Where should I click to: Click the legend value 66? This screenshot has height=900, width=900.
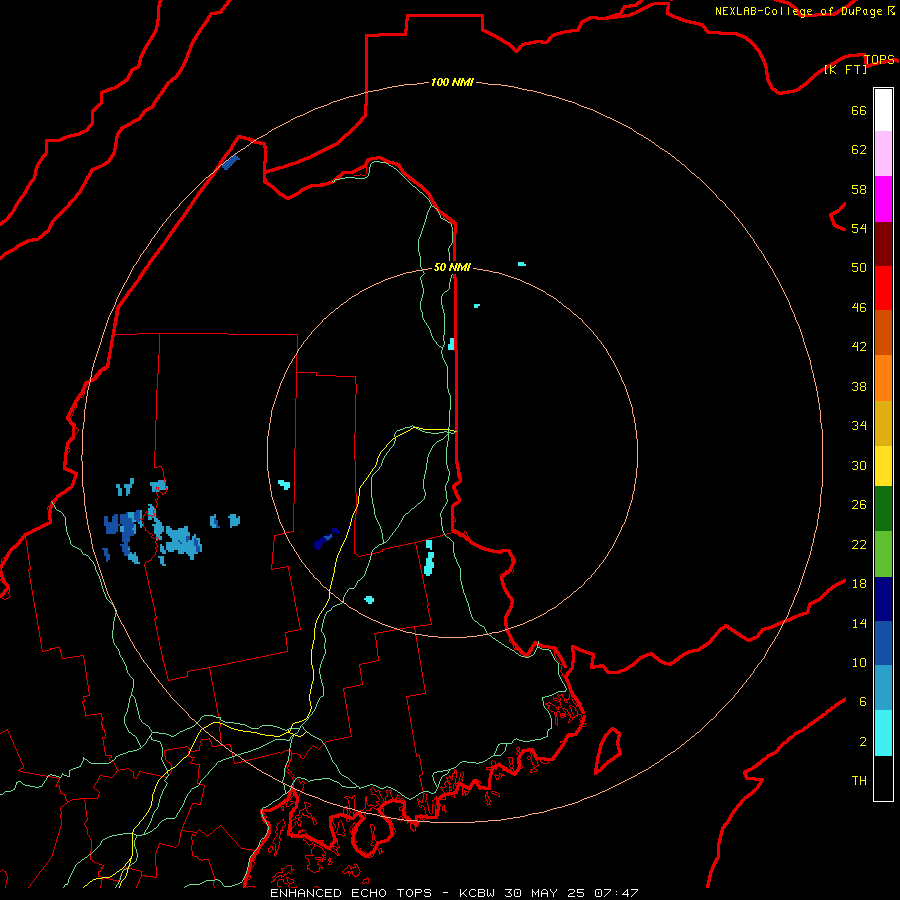[859, 110]
